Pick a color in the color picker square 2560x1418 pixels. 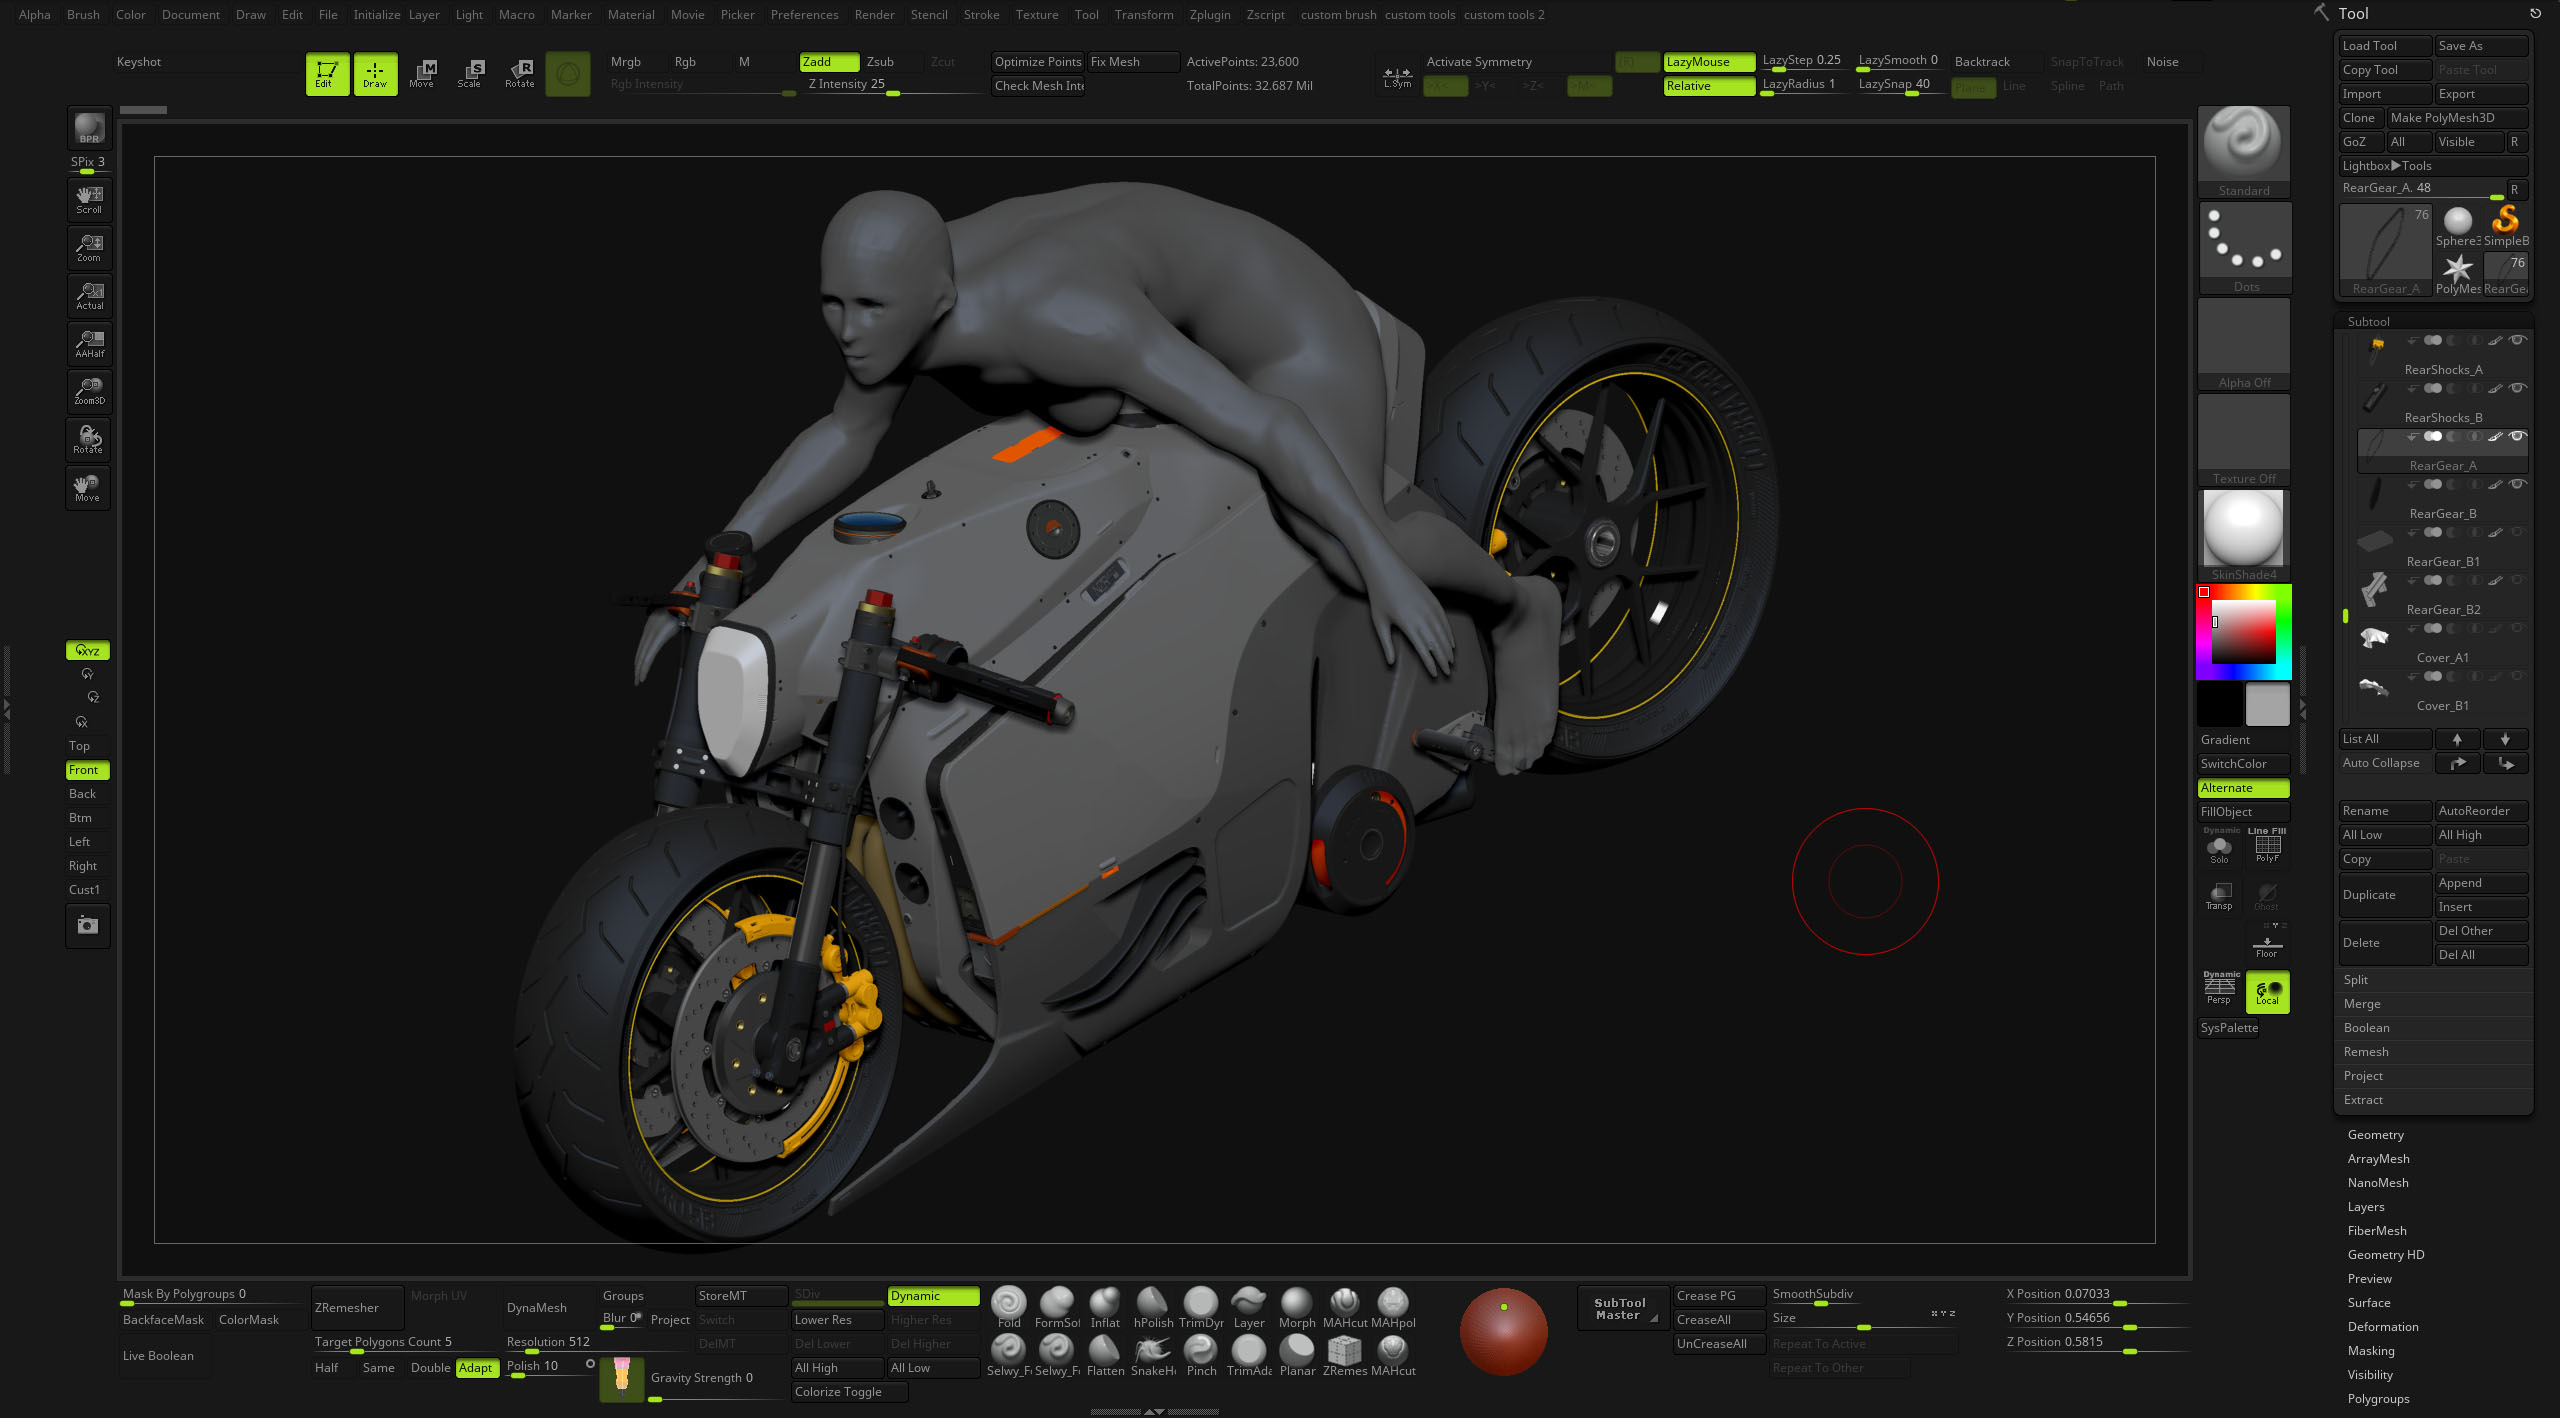[x=2243, y=632]
